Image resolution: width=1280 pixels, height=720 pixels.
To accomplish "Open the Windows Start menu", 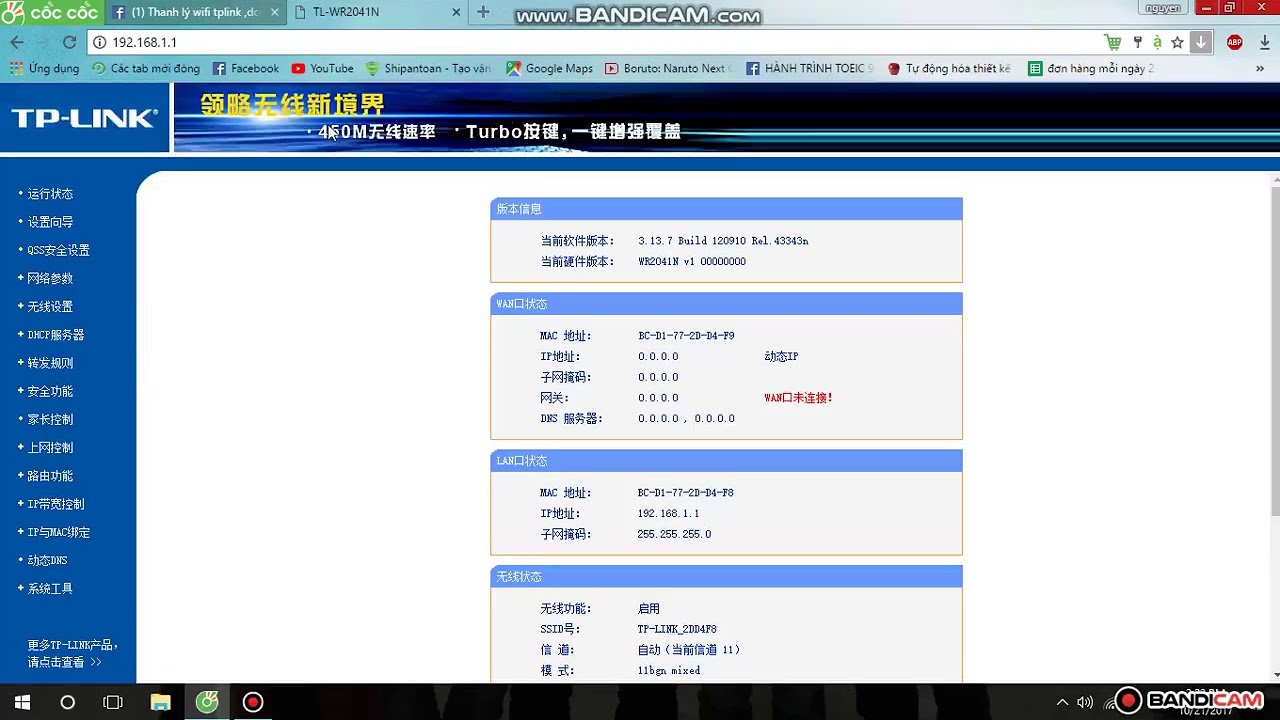I will 22,702.
